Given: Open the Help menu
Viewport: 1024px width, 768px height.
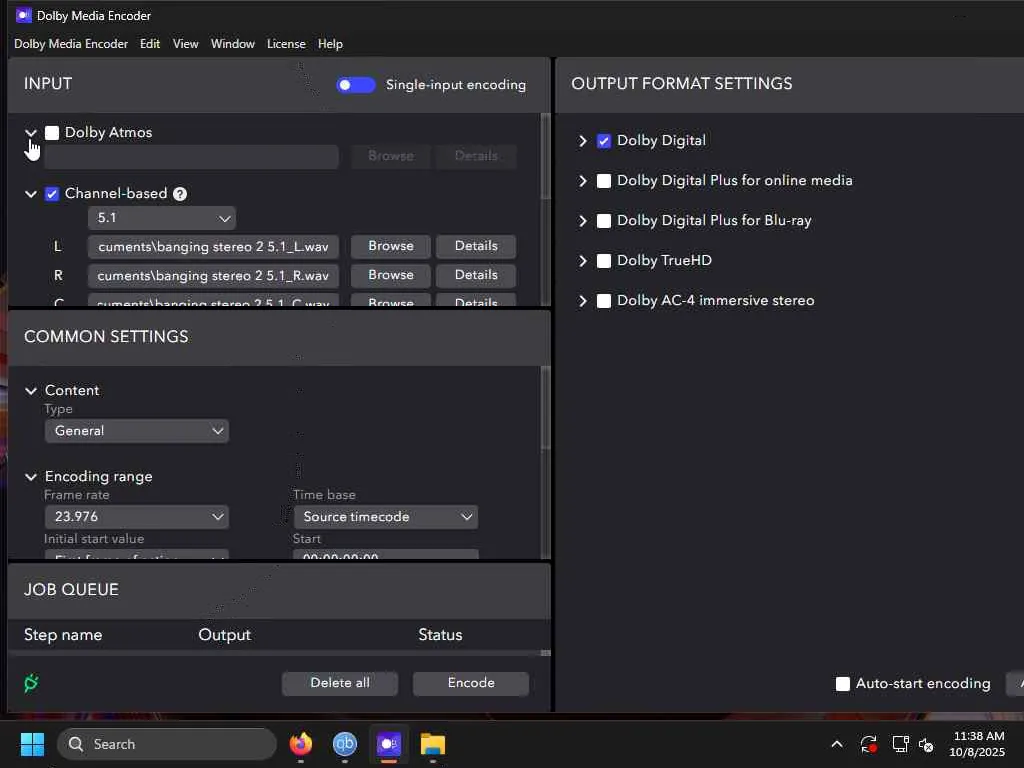Looking at the screenshot, I should click(330, 44).
